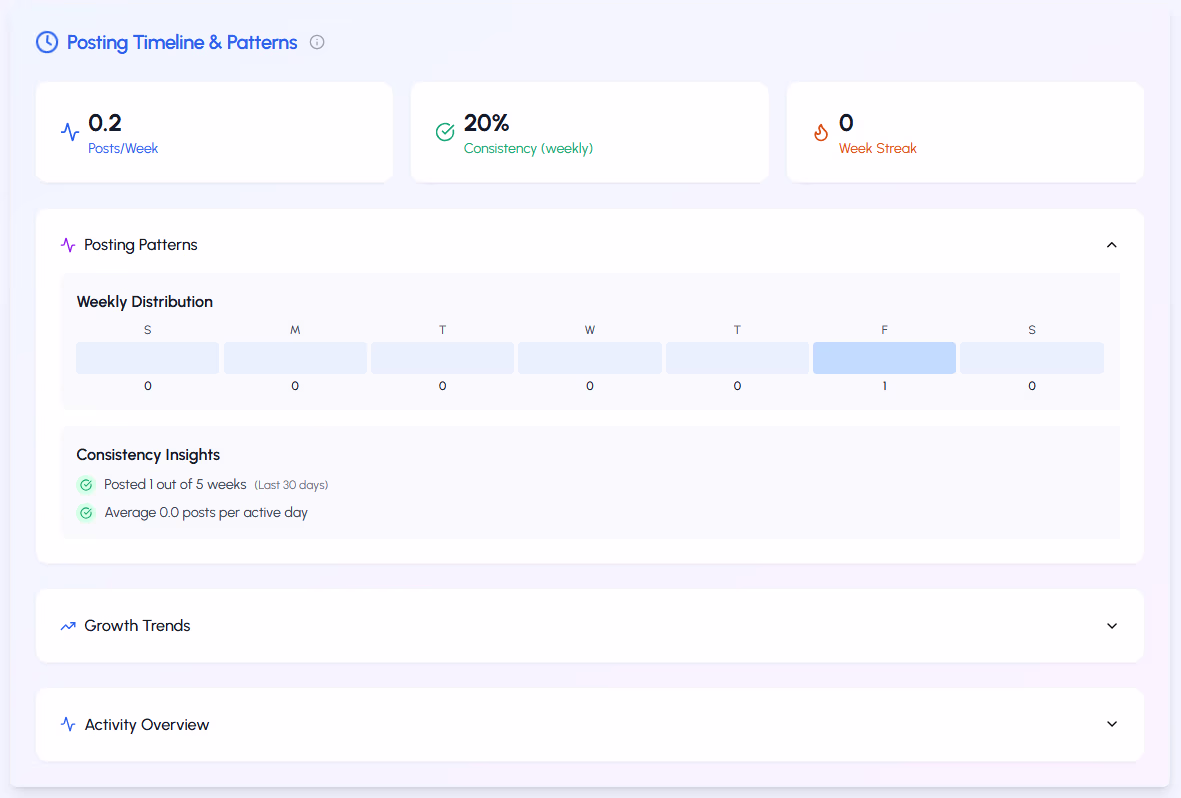The image size is (1181, 798).
Task: Click the info icon next to title
Action: coord(317,42)
